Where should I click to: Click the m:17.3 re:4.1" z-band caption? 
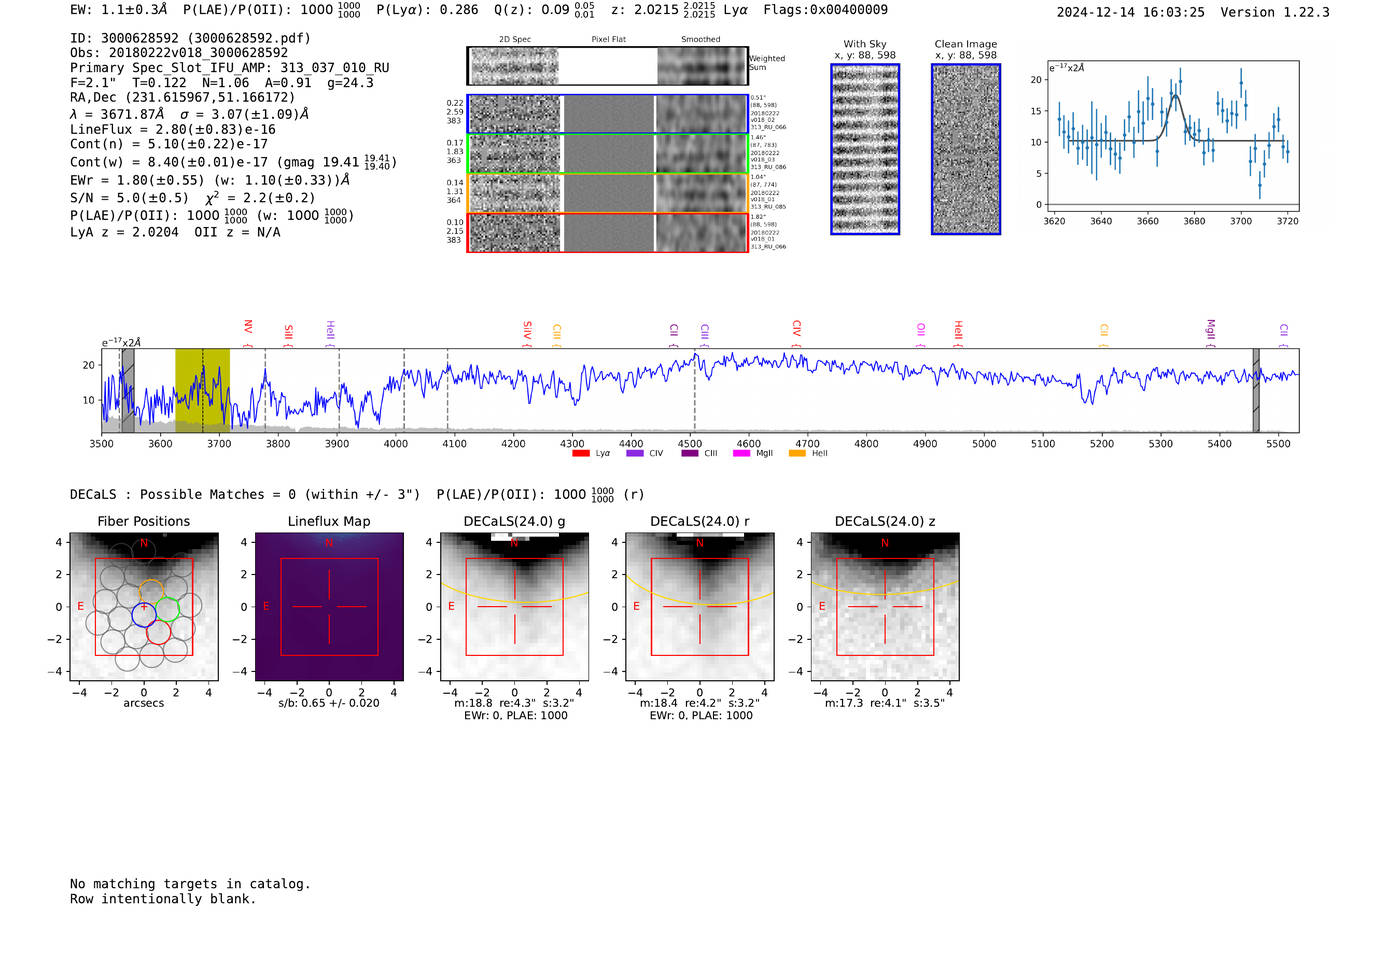(x=885, y=703)
